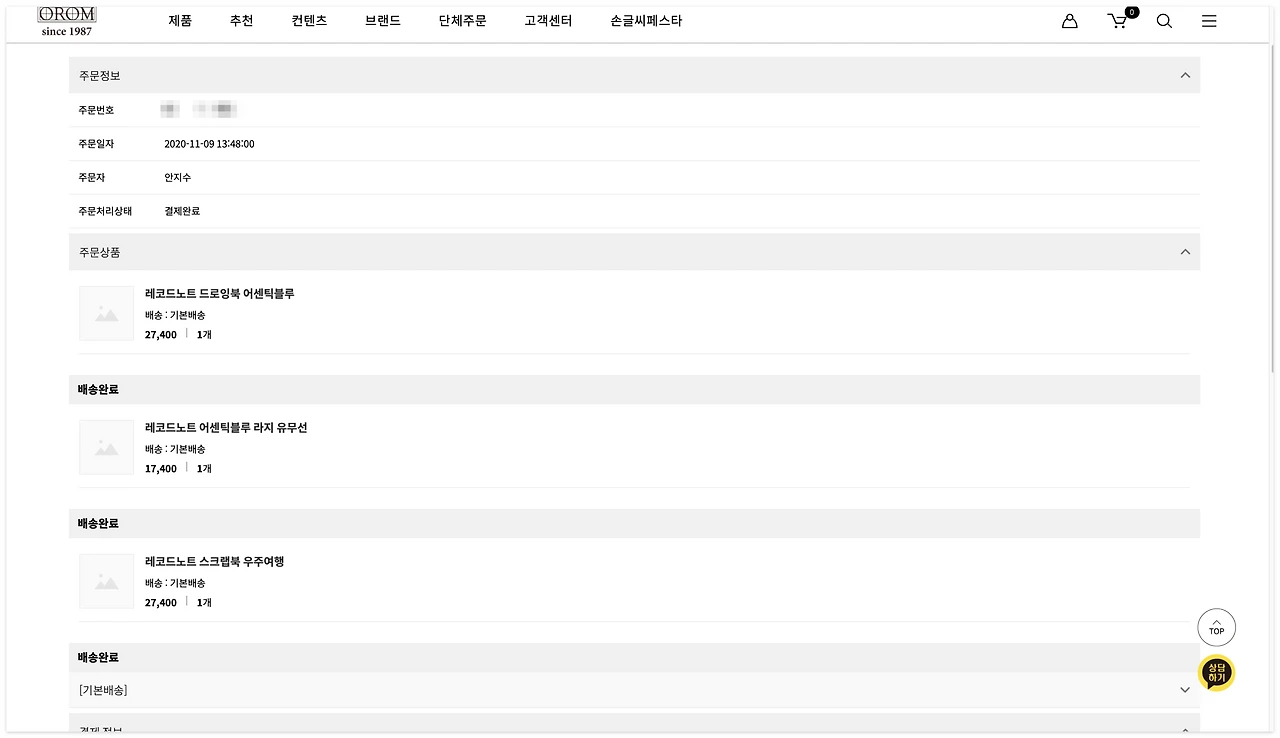Click thumbnail of 어센틱블루 라지 유무선 item
The height and width of the screenshot is (738, 1280).
coord(106,448)
